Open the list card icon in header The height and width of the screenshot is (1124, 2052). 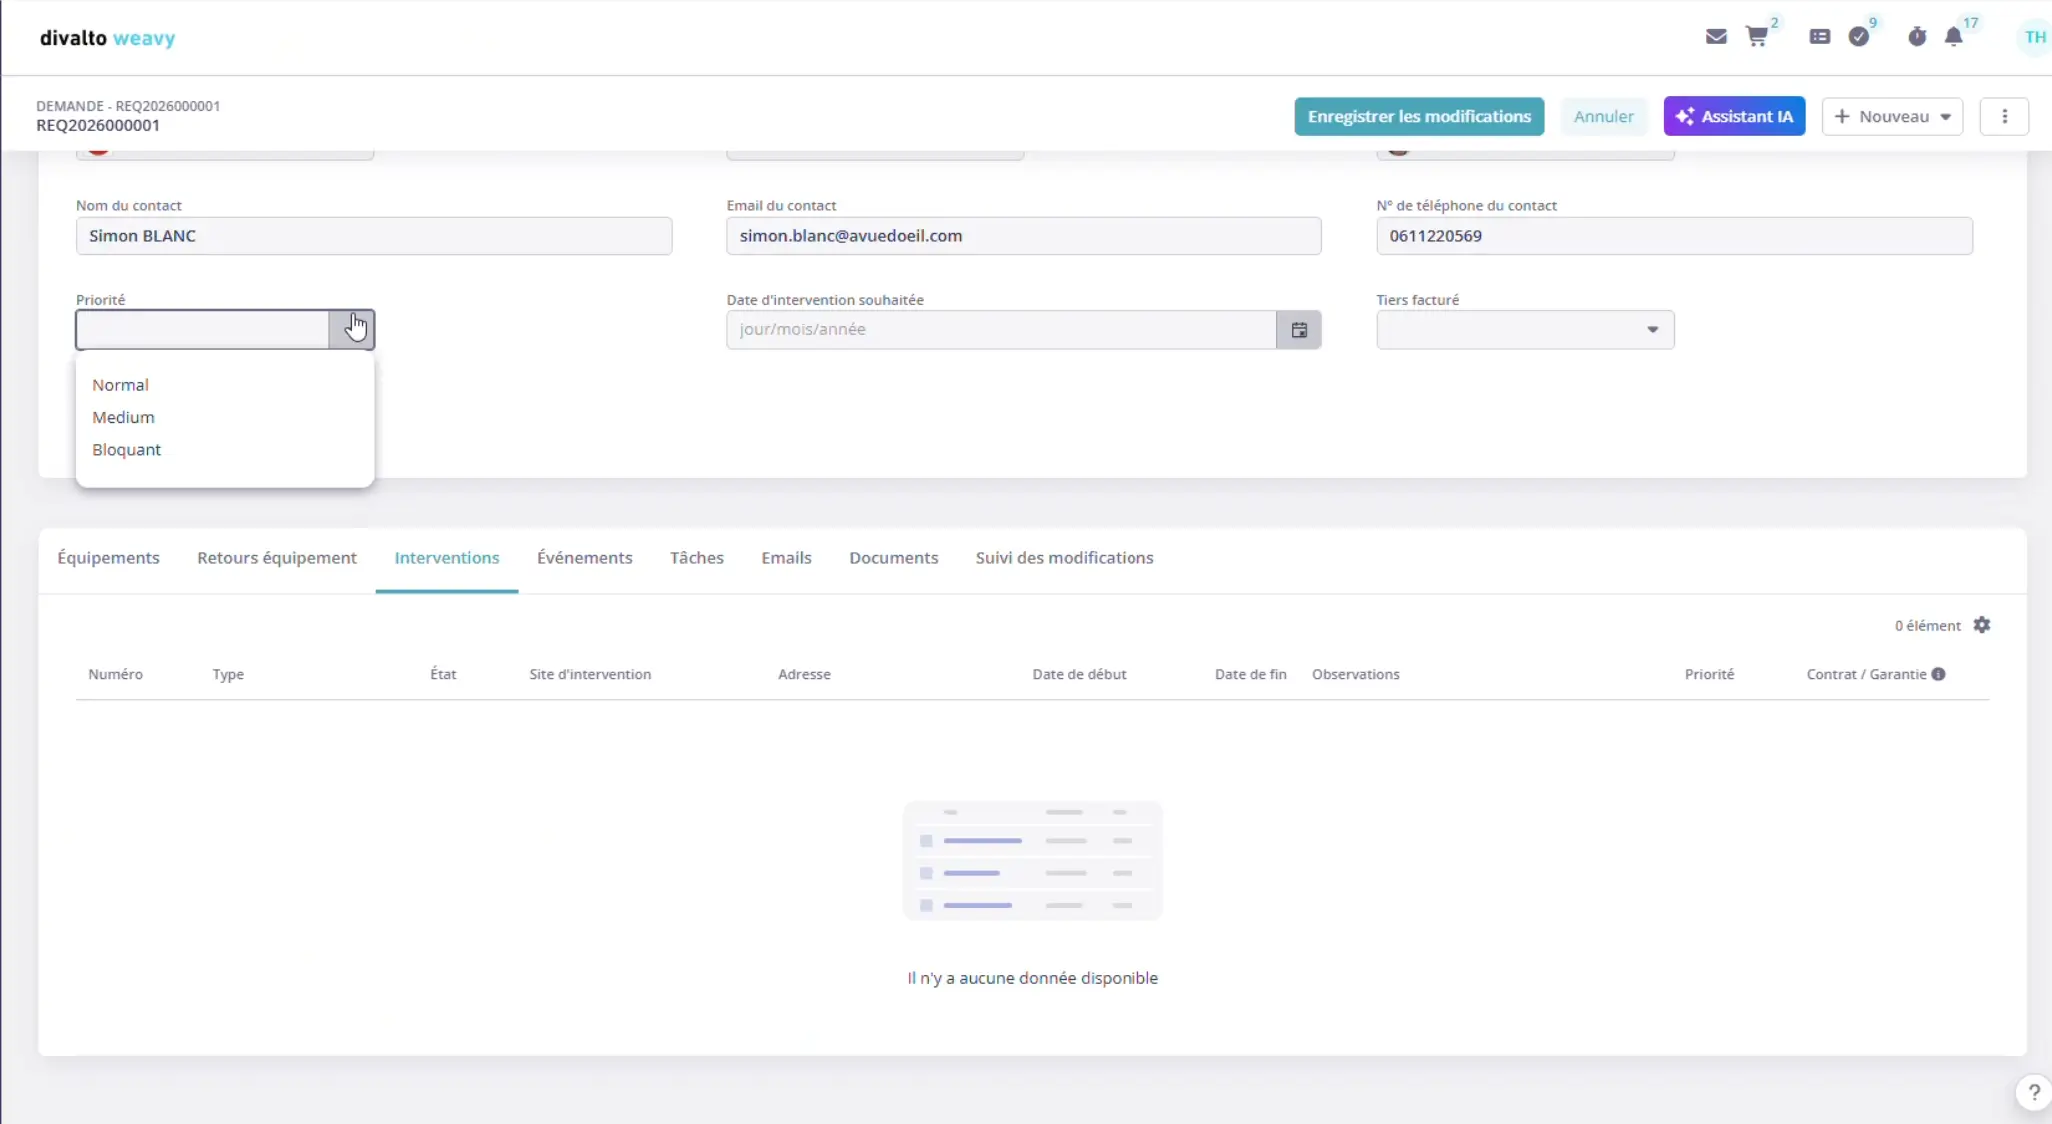coord(1819,37)
